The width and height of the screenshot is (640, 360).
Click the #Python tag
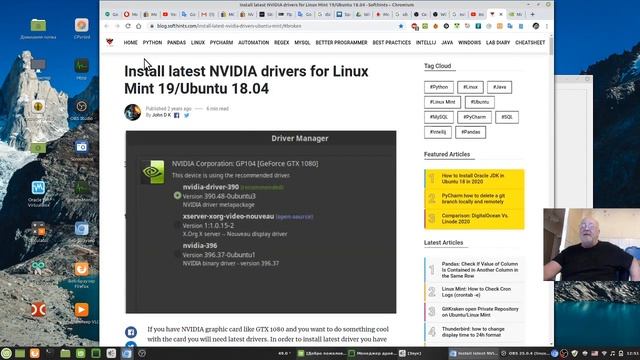[x=439, y=87]
